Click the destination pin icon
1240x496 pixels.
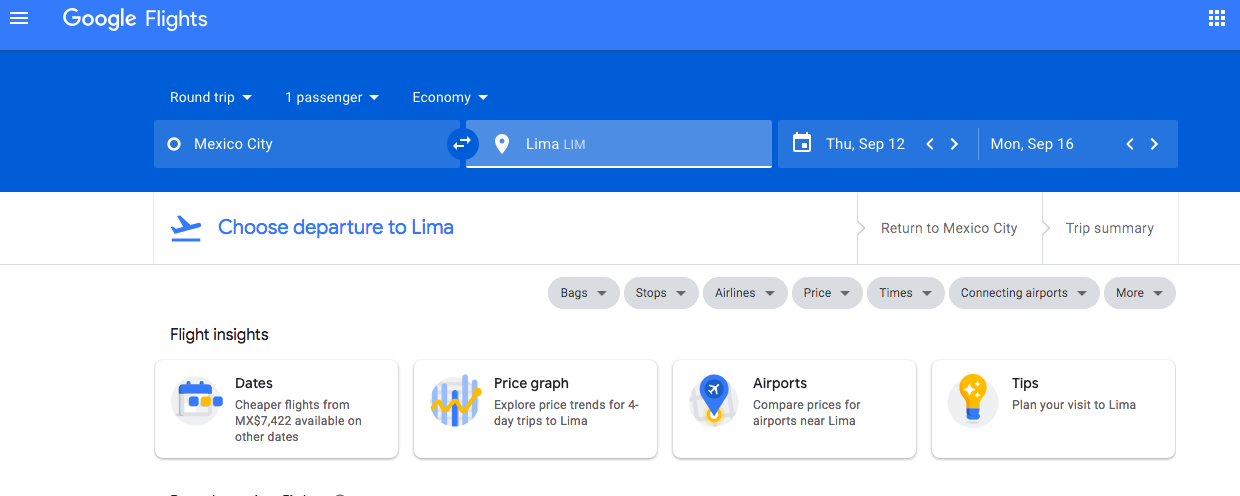tap(502, 144)
